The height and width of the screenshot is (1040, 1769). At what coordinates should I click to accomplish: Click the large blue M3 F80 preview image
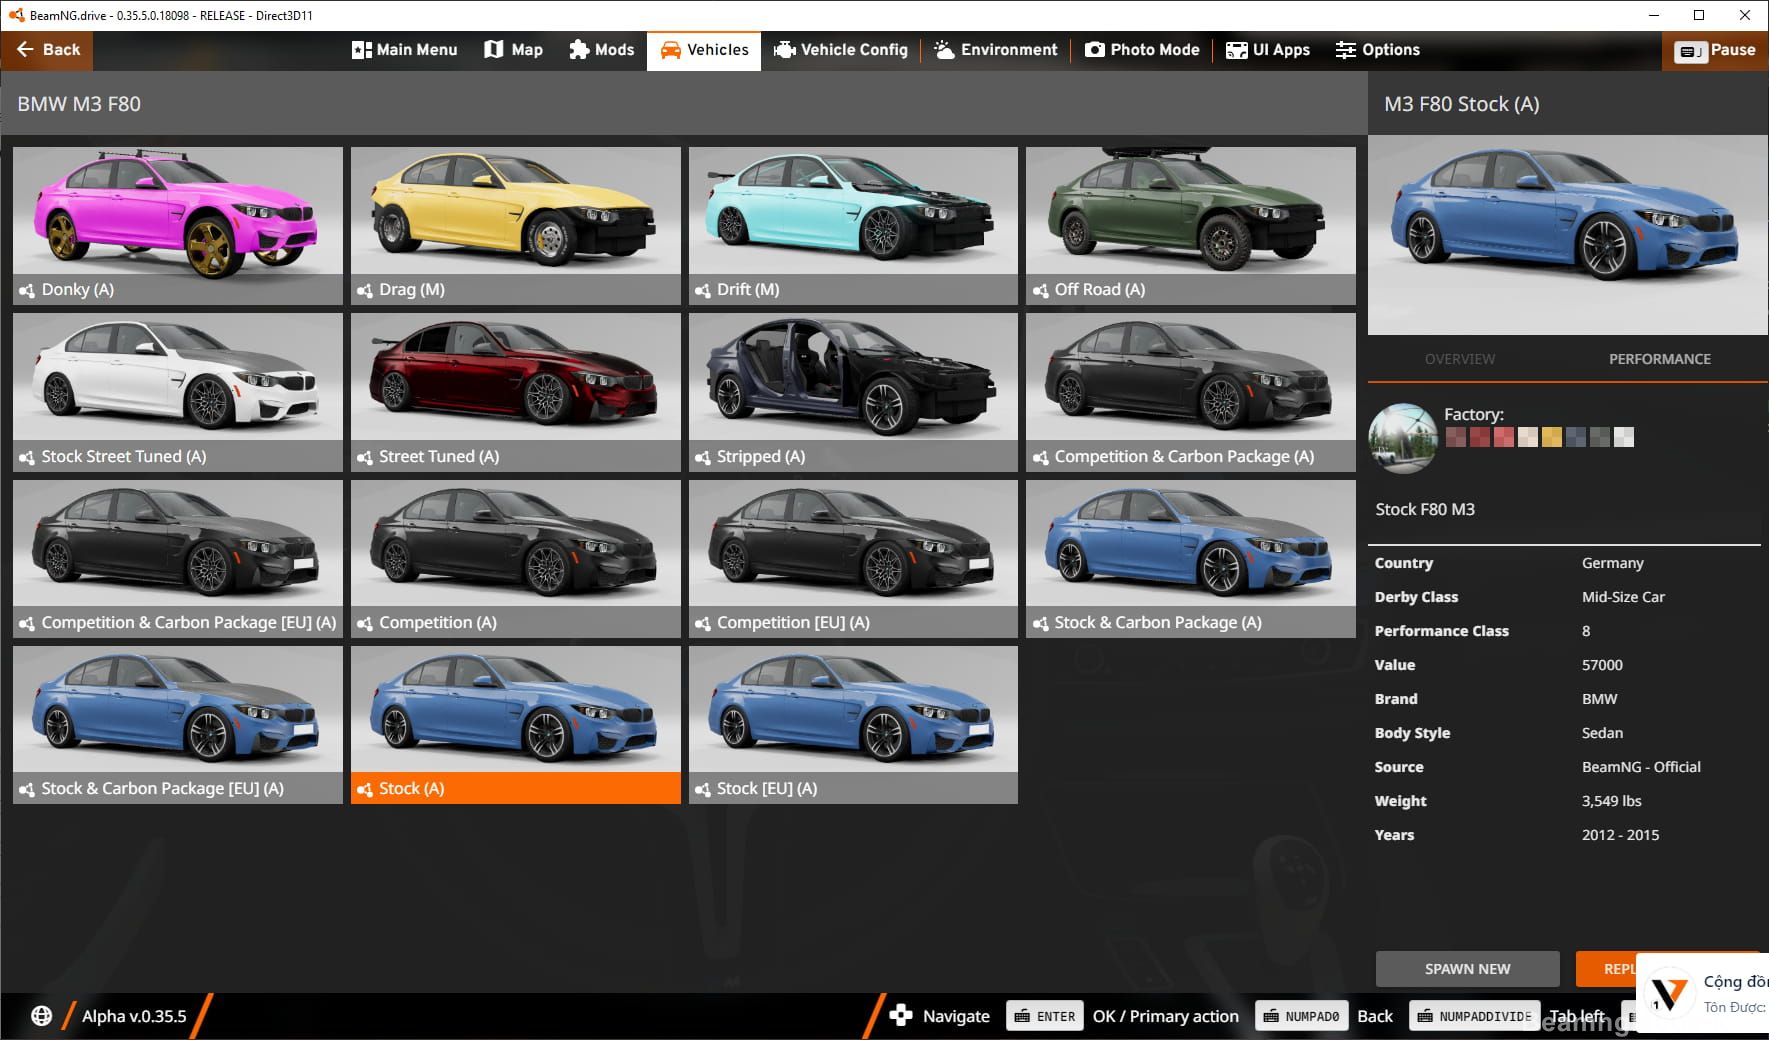pyautogui.click(x=1567, y=235)
